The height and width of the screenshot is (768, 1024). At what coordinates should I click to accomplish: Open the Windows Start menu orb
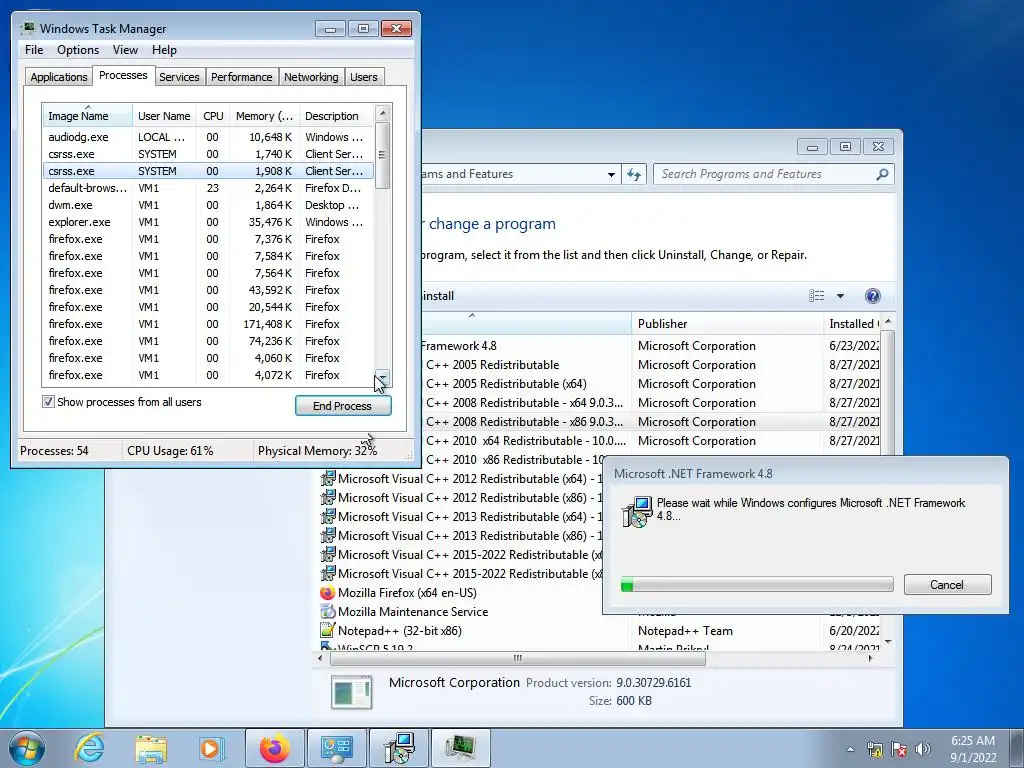27,748
